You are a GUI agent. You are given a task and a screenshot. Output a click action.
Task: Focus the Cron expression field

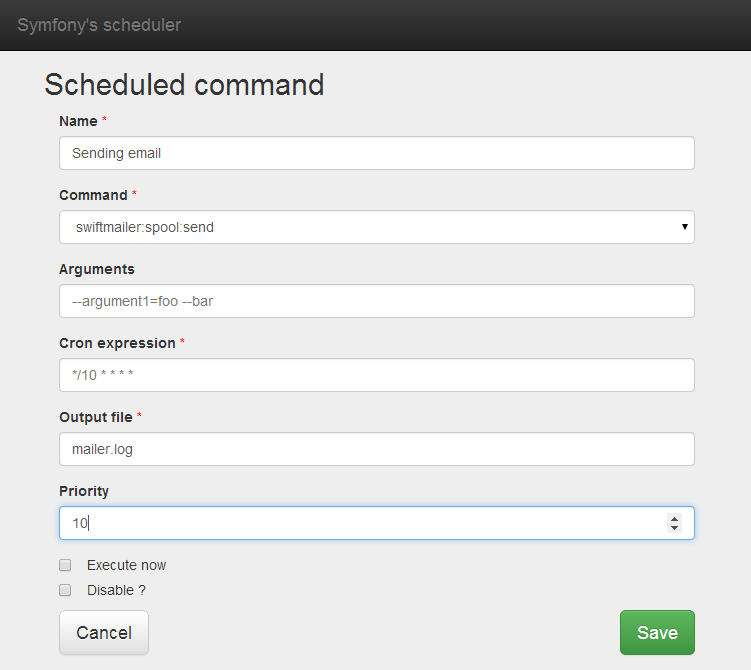[x=376, y=375]
